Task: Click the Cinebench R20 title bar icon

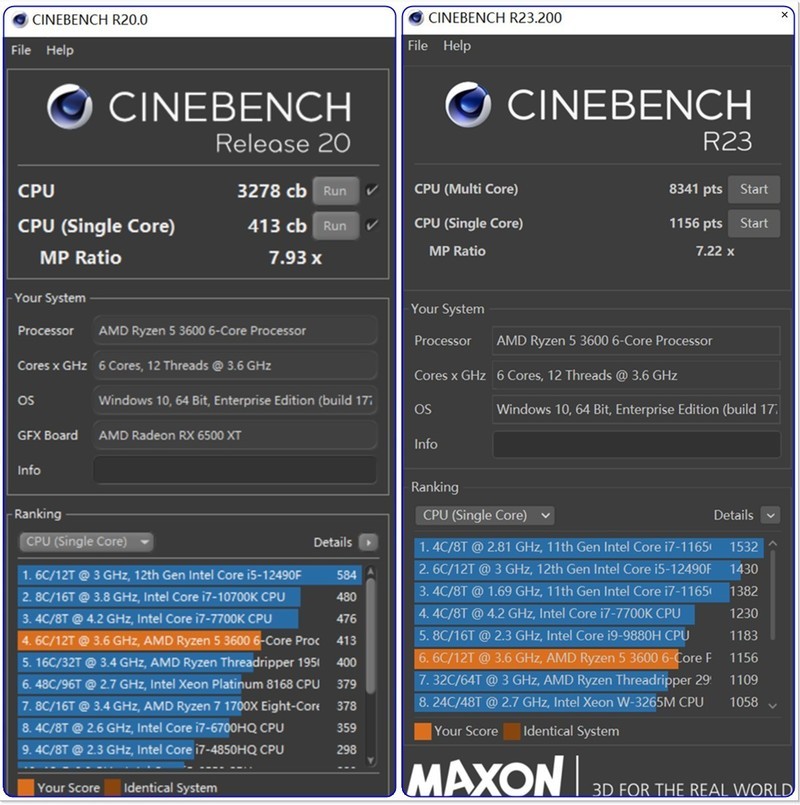Action: point(19,19)
